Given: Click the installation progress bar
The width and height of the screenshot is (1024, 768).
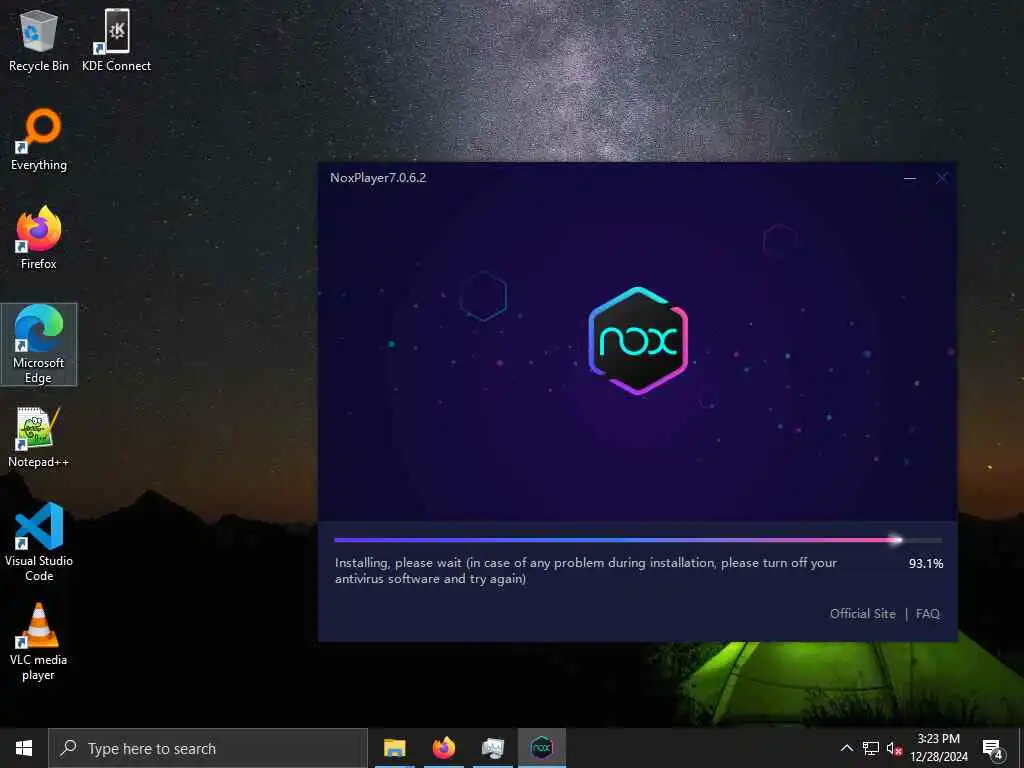Looking at the screenshot, I should (637, 540).
